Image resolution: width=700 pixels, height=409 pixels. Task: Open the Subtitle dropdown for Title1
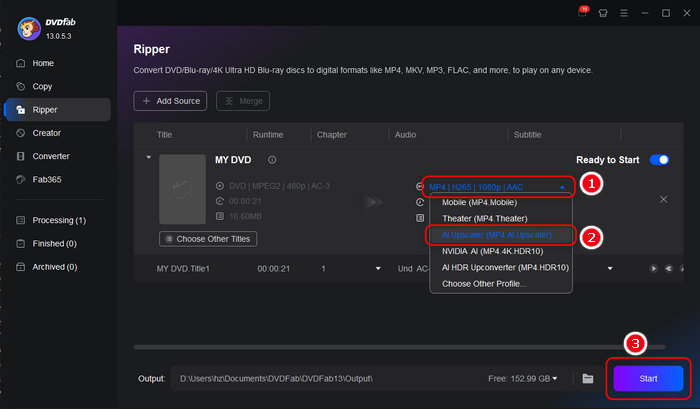point(610,268)
